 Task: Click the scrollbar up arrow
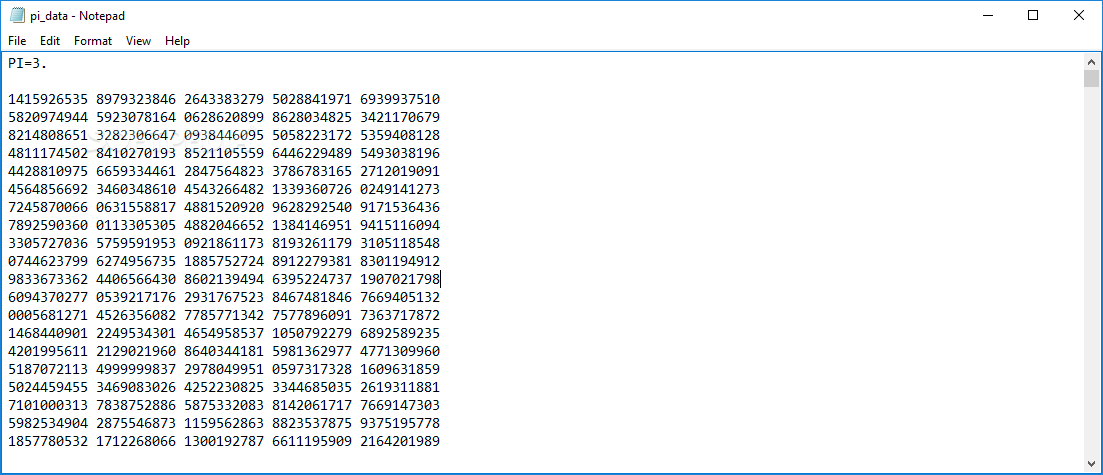point(1091,61)
